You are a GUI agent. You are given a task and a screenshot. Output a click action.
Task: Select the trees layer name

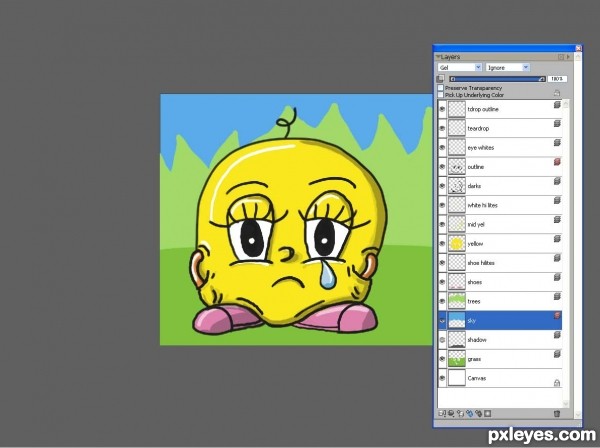[x=474, y=301]
